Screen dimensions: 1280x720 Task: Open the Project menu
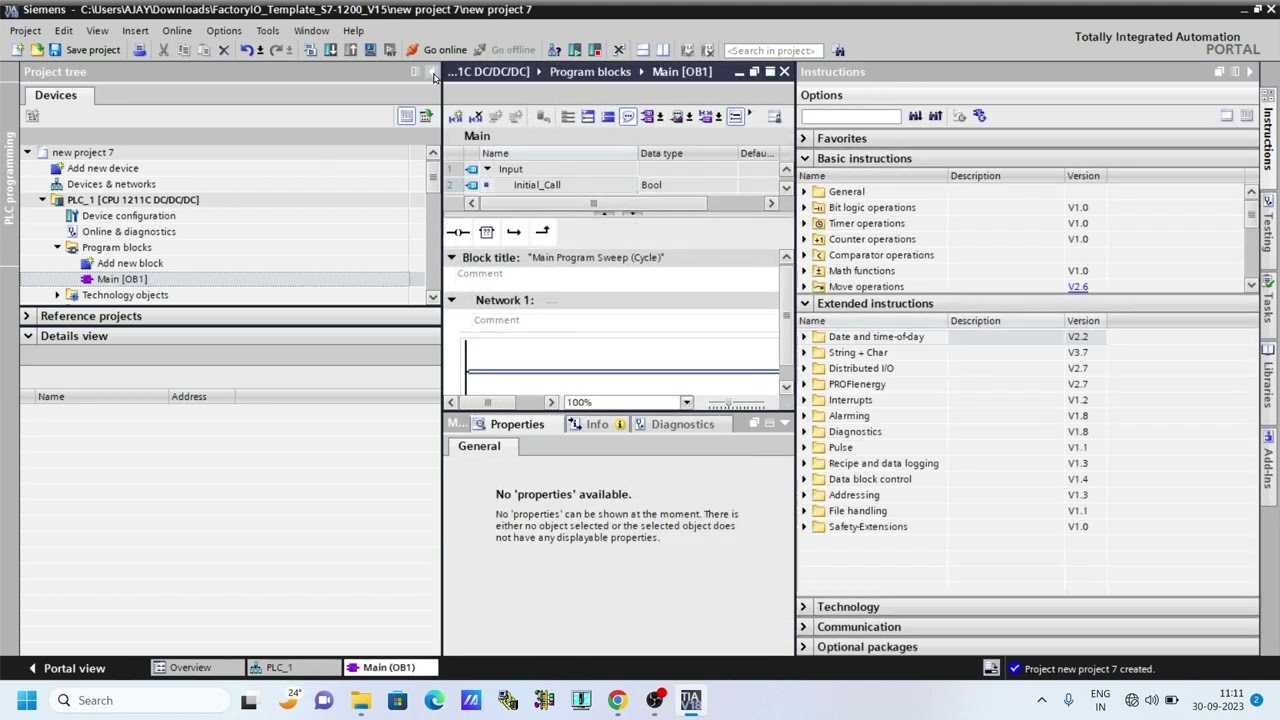[x=25, y=31]
